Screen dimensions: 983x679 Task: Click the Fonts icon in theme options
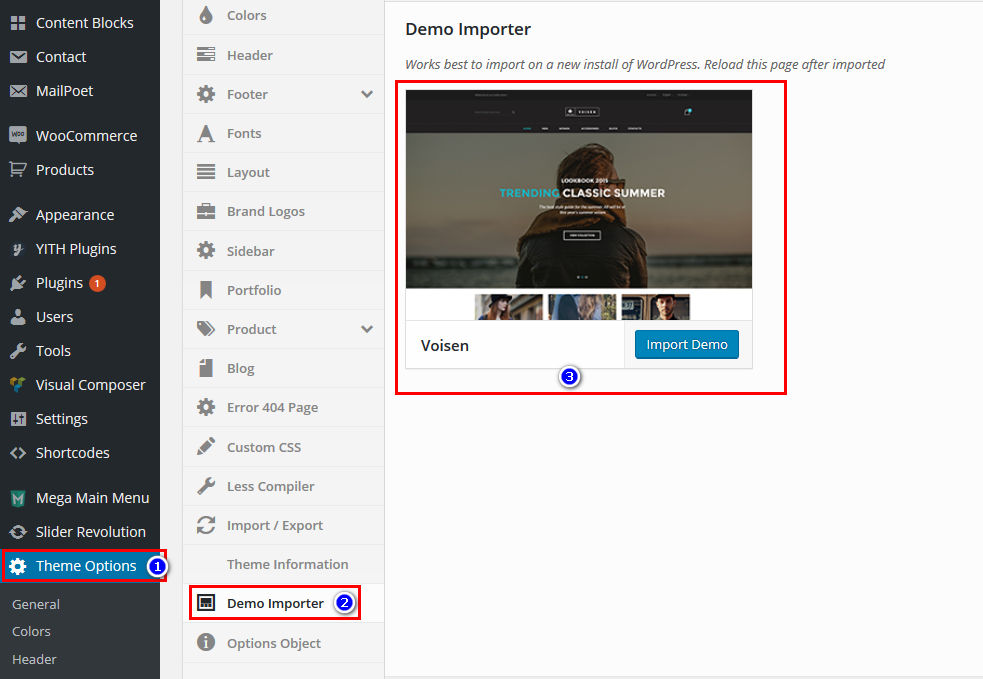click(x=207, y=133)
